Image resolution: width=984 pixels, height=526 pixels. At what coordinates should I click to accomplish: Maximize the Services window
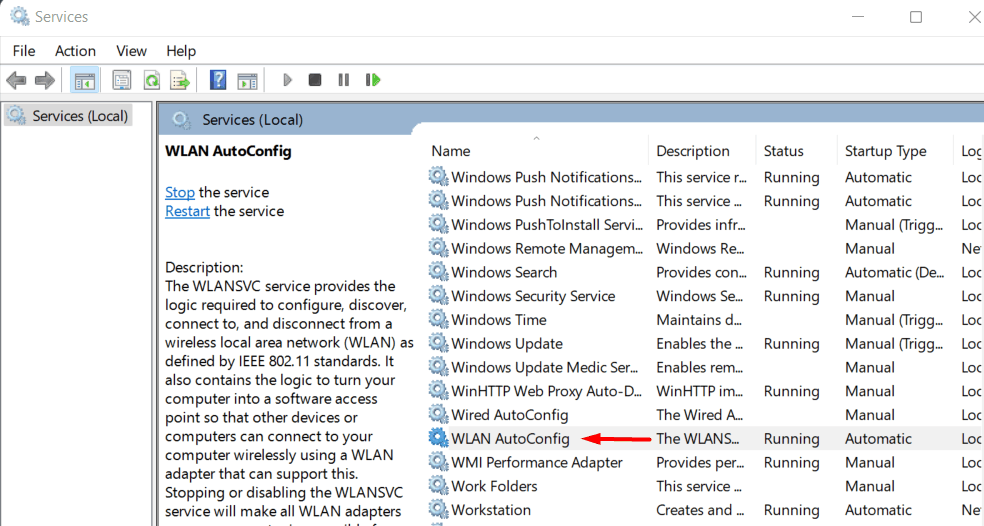pos(916,17)
